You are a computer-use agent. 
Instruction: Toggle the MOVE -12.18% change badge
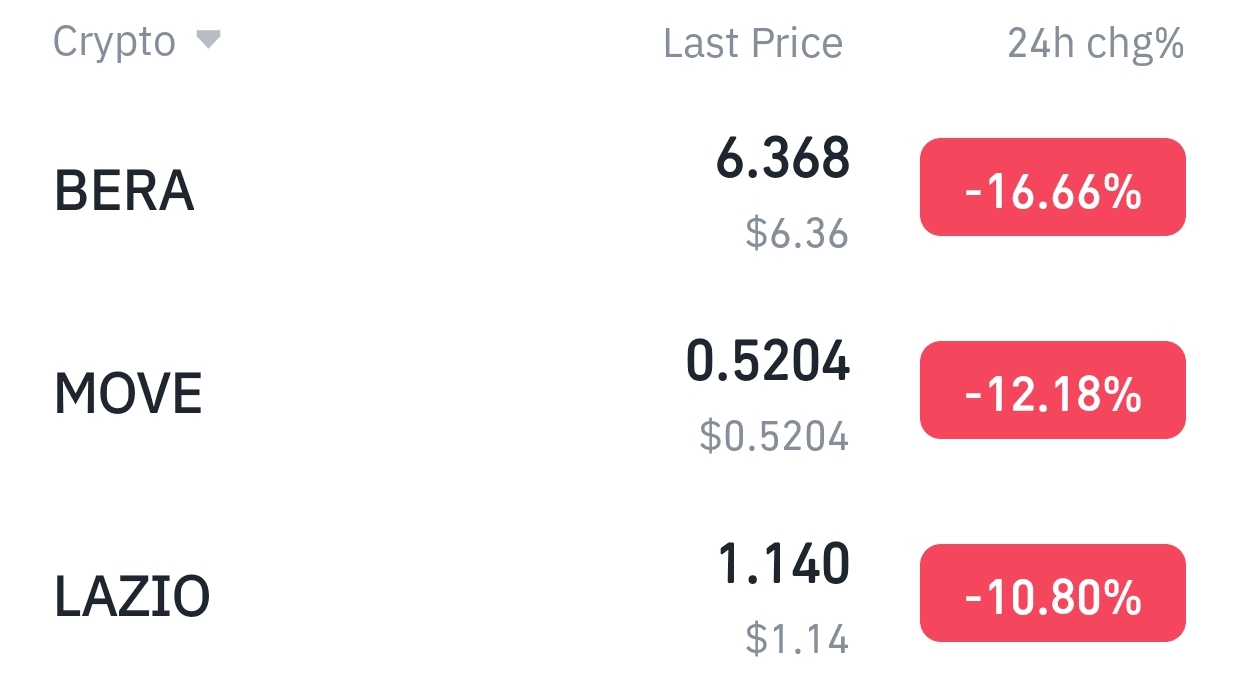[x=1052, y=391]
